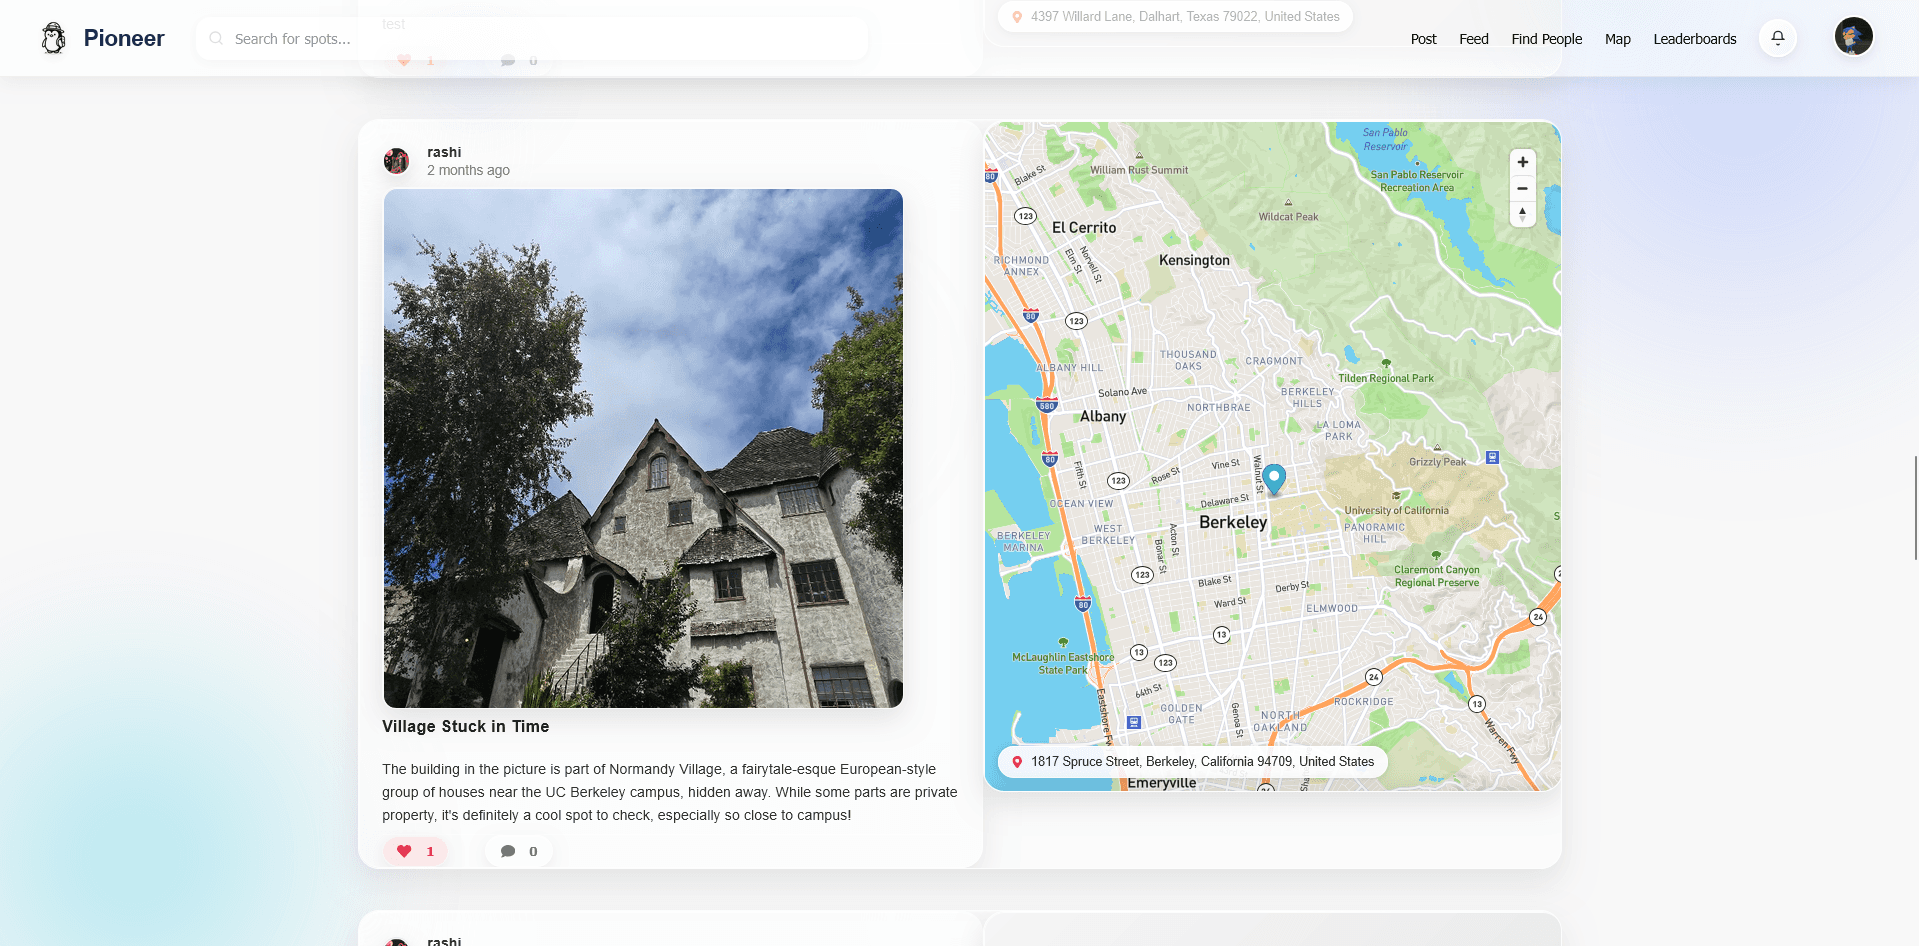Click the Village Stuck in Time title
The width and height of the screenshot is (1920, 946).
coord(465,727)
